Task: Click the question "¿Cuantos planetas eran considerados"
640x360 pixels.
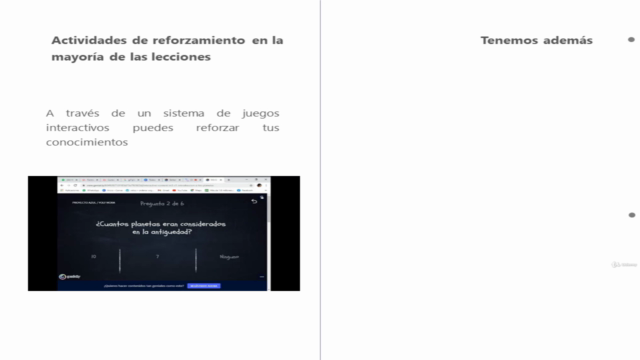Action: [x=161, y=224]
